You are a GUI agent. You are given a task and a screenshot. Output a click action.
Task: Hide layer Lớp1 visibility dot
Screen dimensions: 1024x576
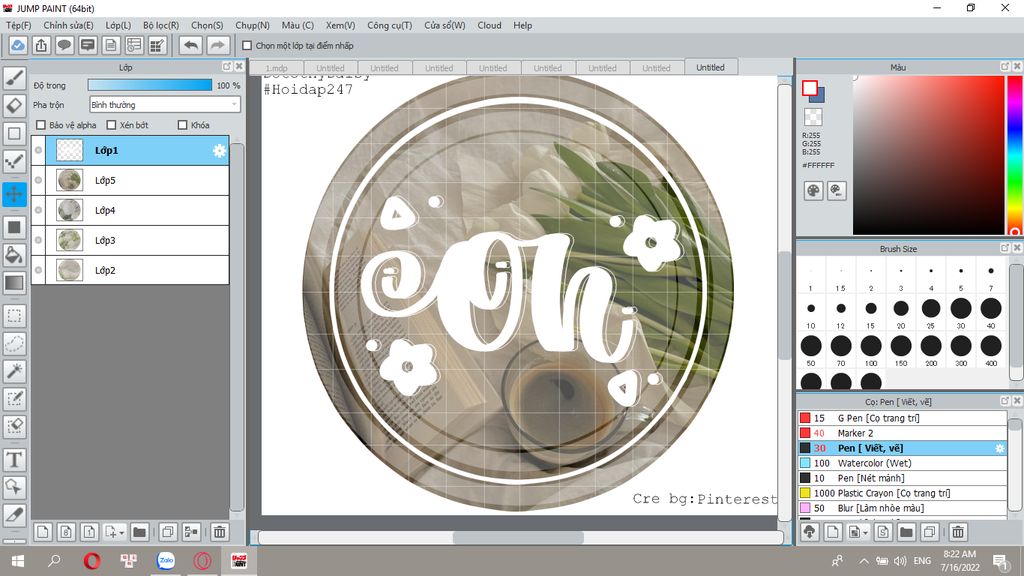point(39,150)
